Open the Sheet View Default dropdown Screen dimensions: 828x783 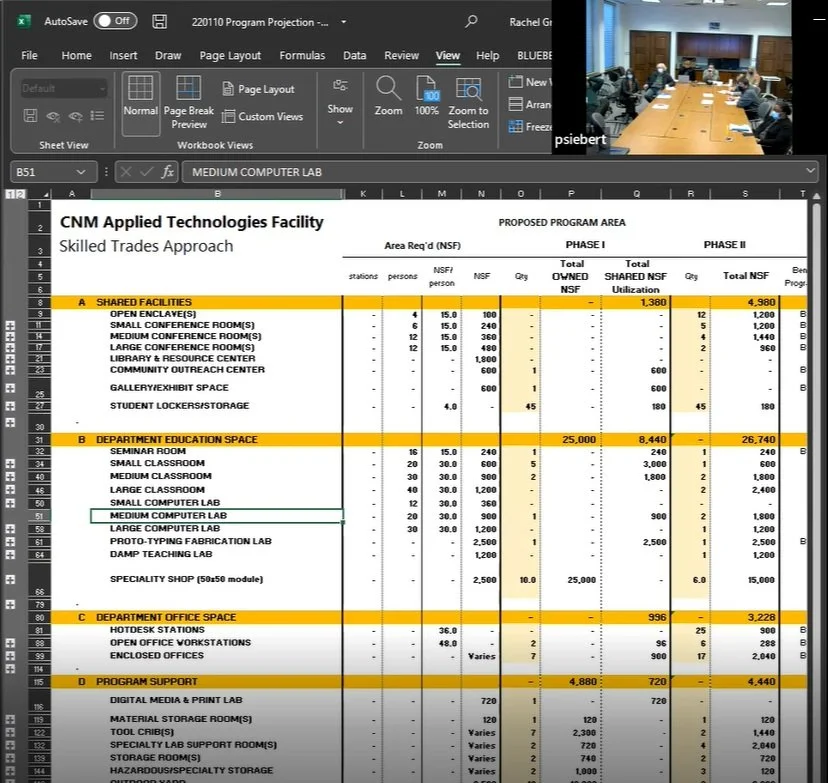tap(63, 89)
